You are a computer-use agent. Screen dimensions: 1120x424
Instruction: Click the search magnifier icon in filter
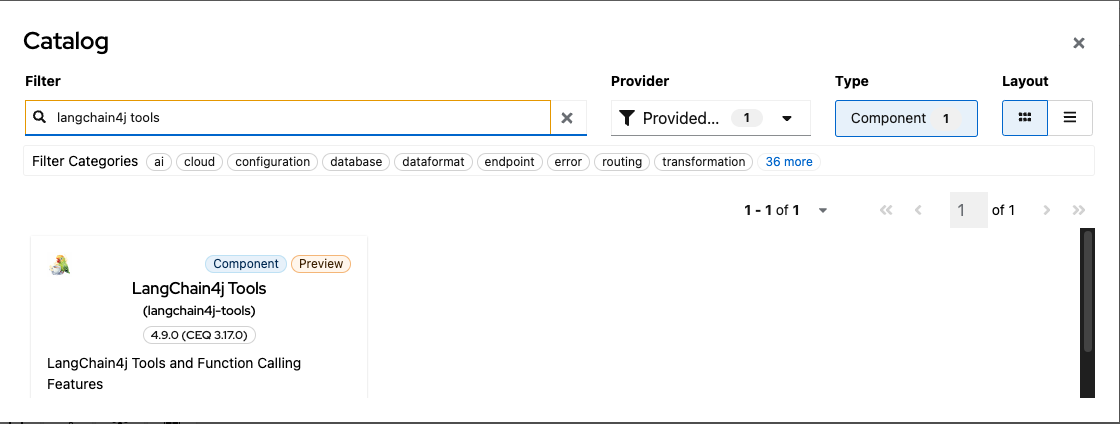tap(40, 118)
